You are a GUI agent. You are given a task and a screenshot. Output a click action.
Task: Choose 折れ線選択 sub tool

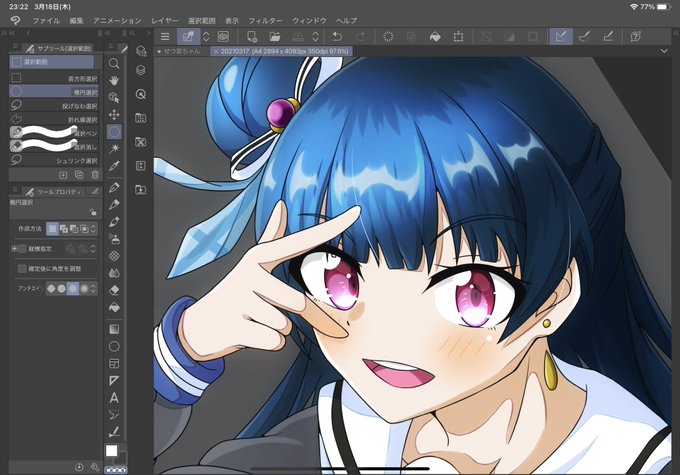tap(54, 119)
